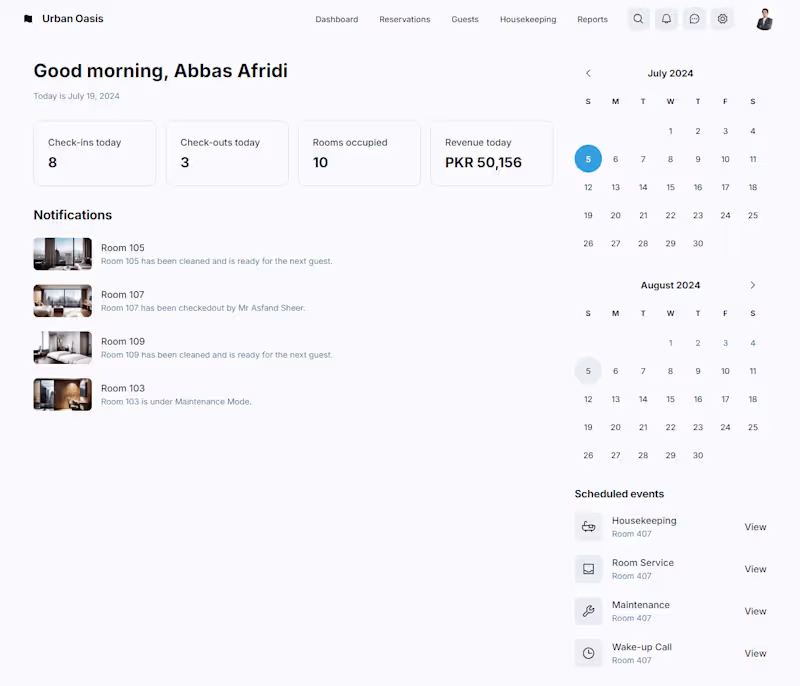Viewport: 800px width, 686px height.
Task: Go to previous month in calendar
Action: pos(588,73)
